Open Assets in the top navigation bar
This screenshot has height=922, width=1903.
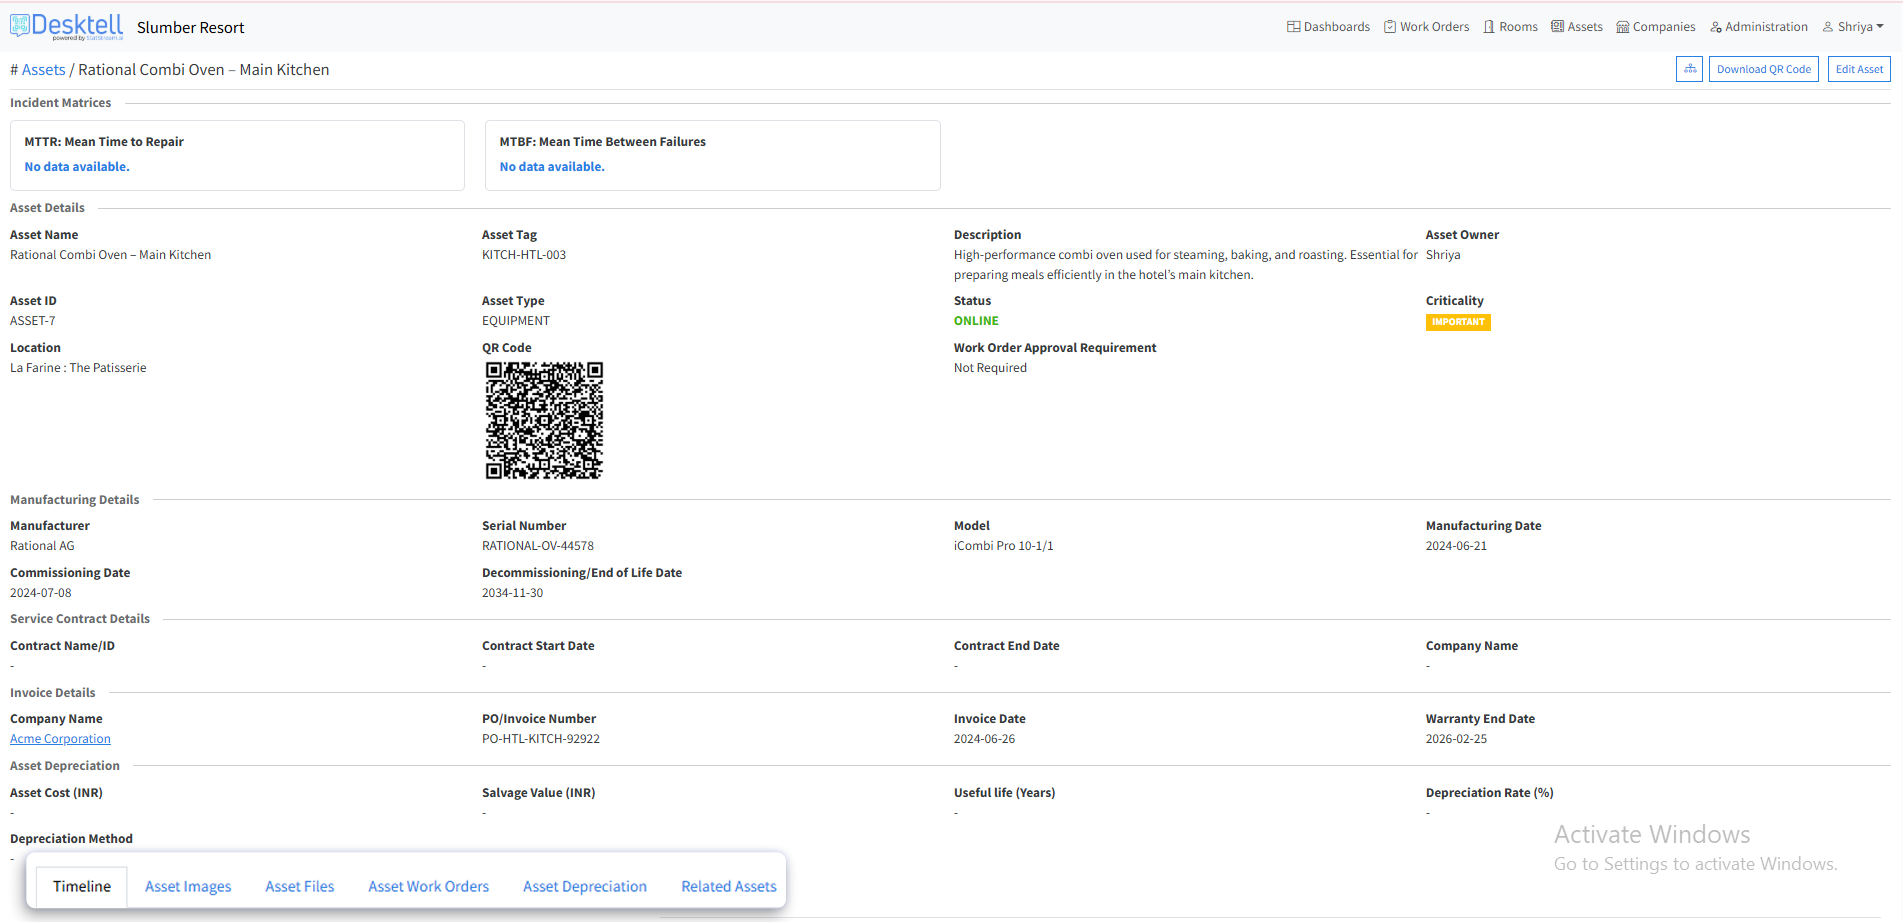(x=1577, y=27)
